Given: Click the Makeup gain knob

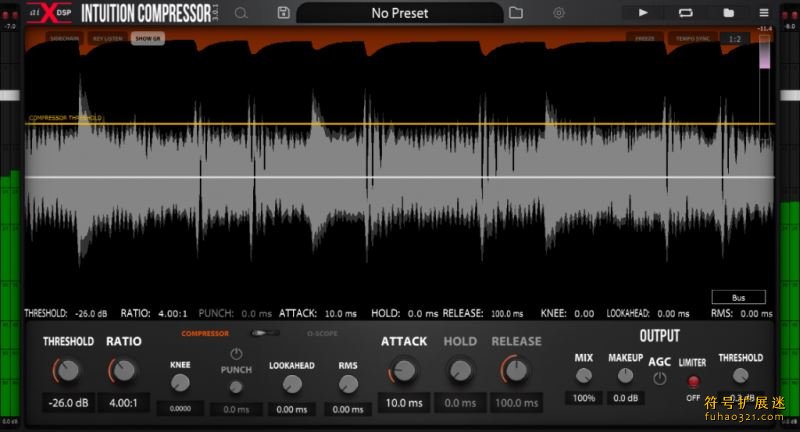Looking at the screenshot, I should pos(626,376).
